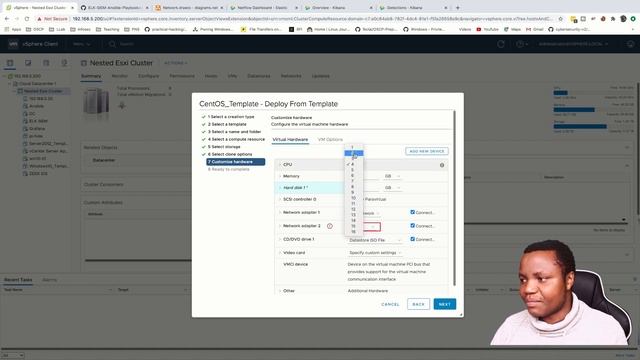The image size is (640, 360).
Task: Click the Next button in deploy wizard
Action: [444, 304]
